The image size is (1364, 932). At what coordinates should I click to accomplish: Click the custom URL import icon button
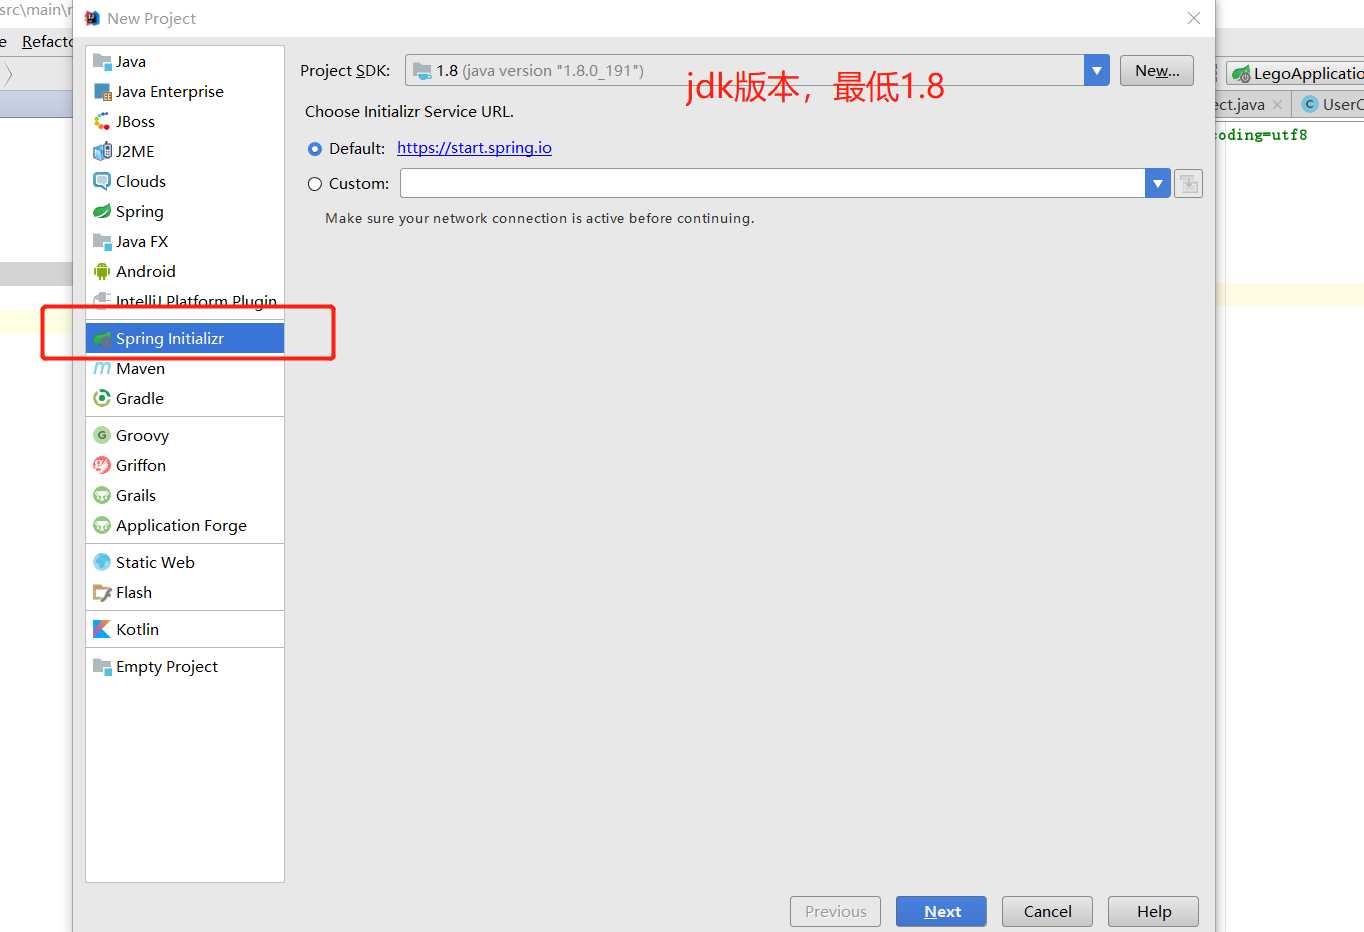1188,184
